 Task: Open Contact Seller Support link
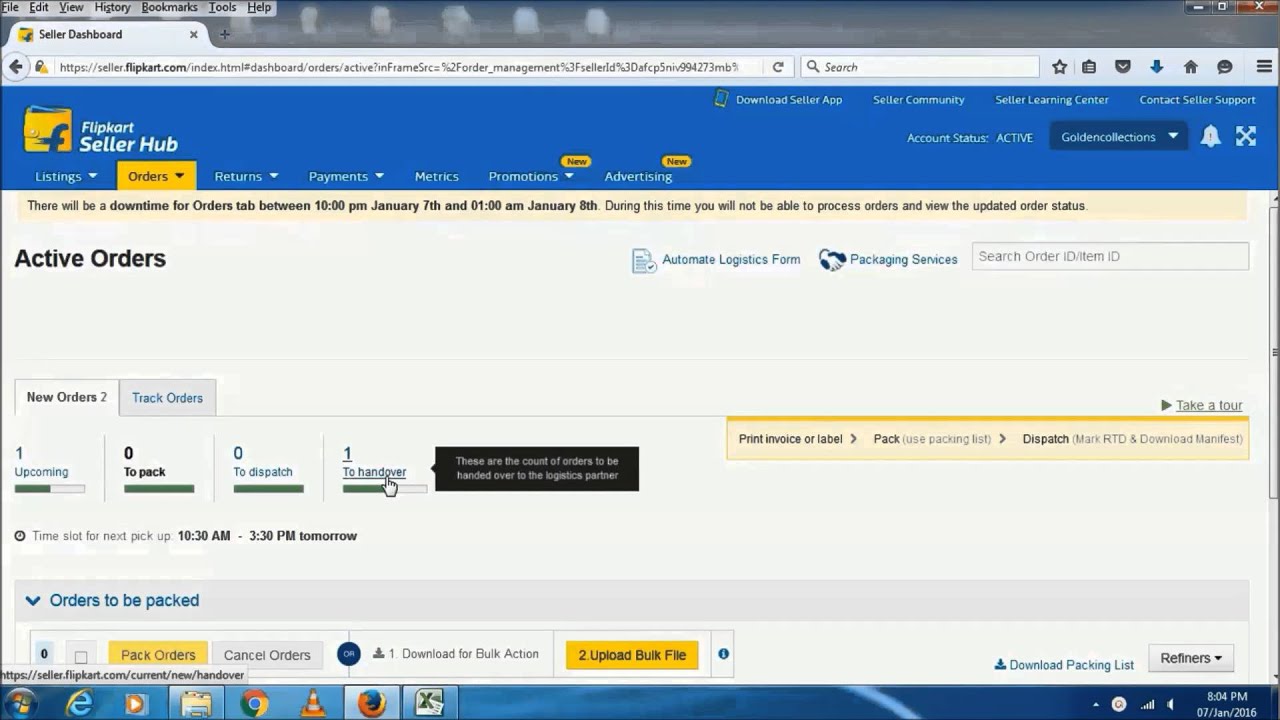[1197, 100]
